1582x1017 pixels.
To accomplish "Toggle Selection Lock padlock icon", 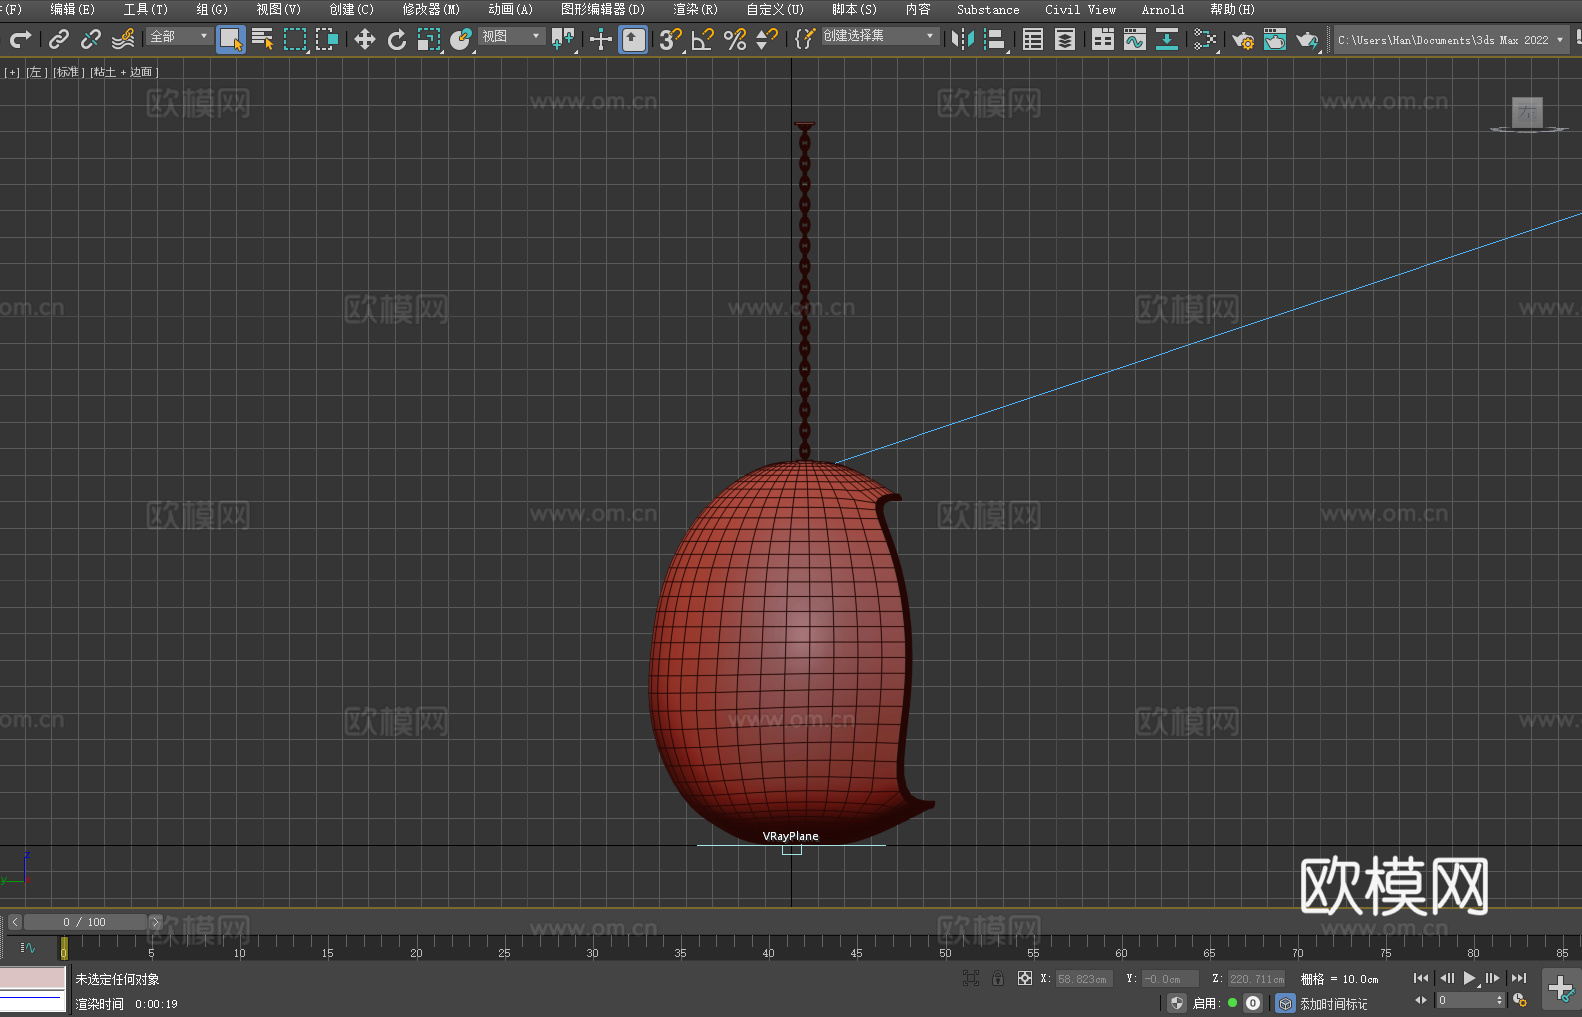I will click(x=998, y=978).
